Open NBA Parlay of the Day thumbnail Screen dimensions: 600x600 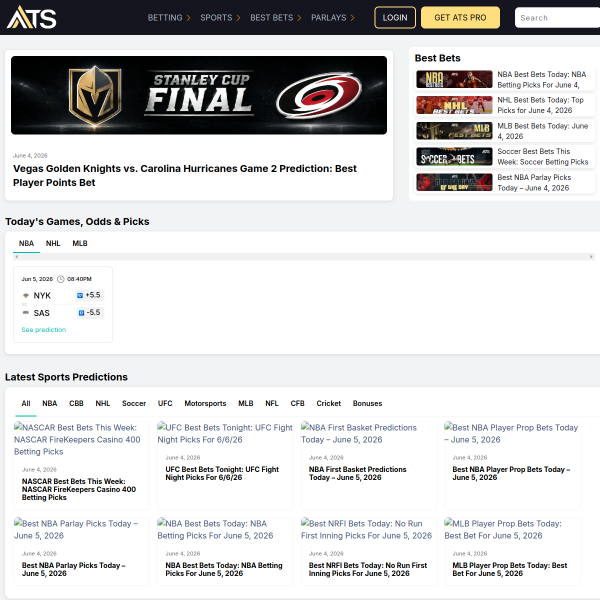(454, 182)
